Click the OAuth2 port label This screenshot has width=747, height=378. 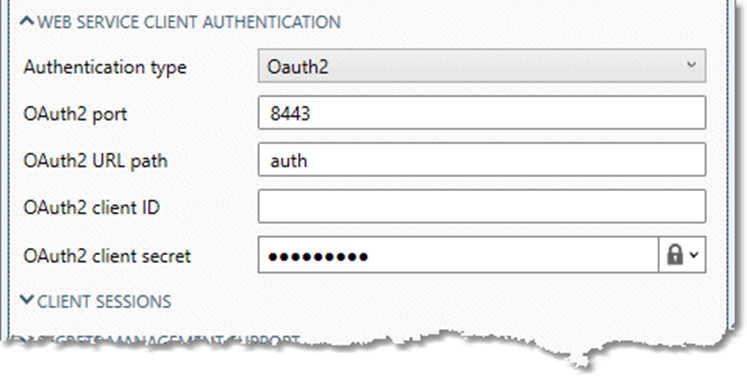pyautogui.click(x=75, y=114)
